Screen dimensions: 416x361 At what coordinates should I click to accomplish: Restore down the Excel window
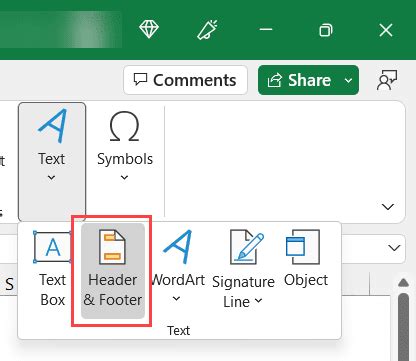click(x=325, y=30)
